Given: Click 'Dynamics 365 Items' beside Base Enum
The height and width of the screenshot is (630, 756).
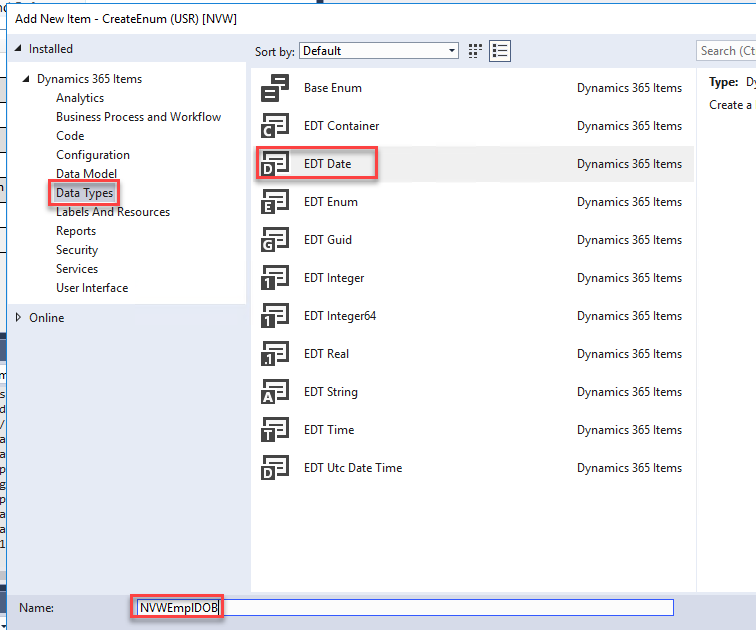Looking at the screenshot, I should [x=629, y=88].
